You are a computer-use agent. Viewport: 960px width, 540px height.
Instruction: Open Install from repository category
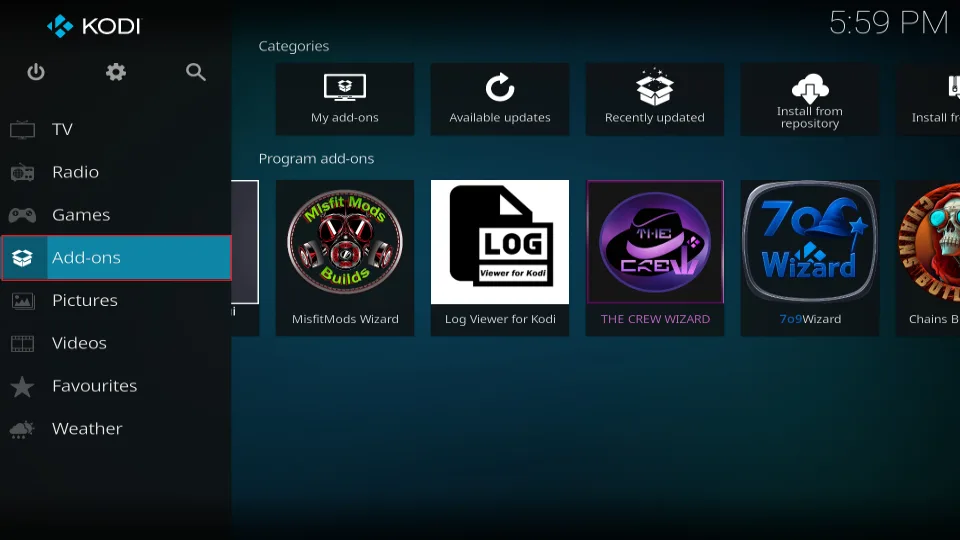click(x=809, y=99)
